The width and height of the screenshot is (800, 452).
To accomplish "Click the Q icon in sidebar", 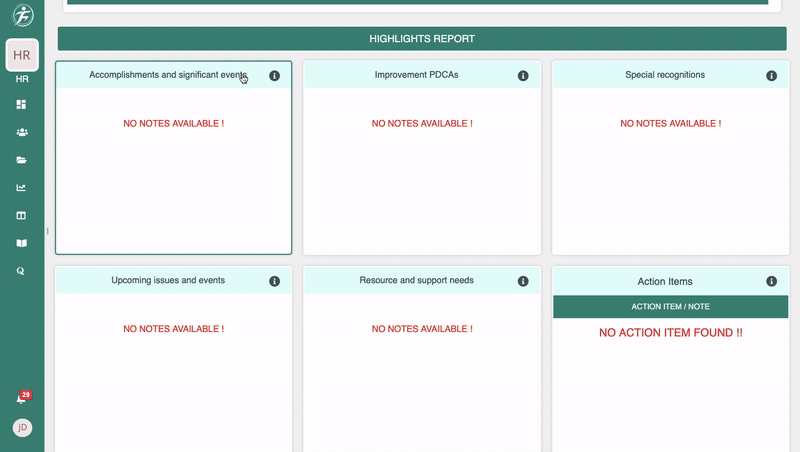I will tap(20, 271).
